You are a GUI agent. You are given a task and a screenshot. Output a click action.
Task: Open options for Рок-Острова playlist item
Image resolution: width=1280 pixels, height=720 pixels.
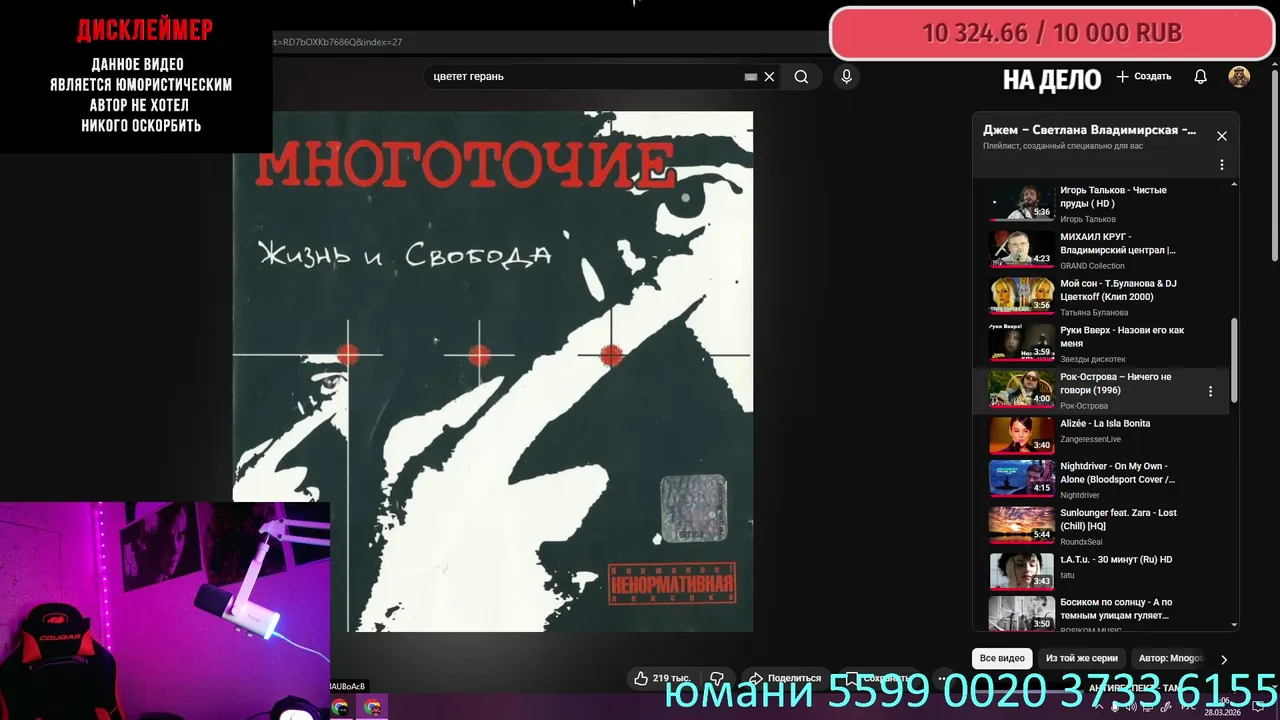coord(1210,391)
